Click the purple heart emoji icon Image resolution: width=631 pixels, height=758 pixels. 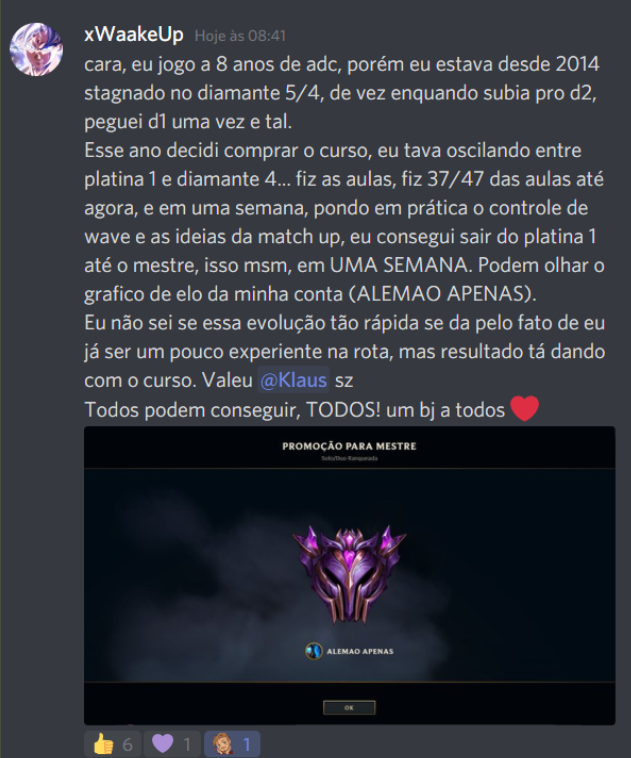pyautogui.click(x=162, y=743)
